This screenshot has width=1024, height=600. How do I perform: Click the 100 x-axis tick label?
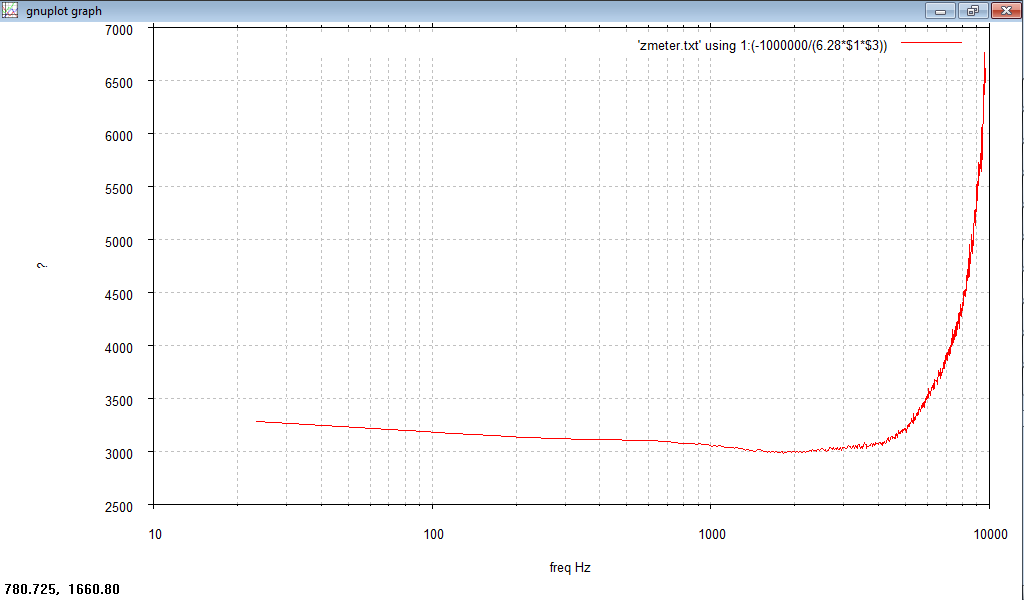(x=433, y=533)
